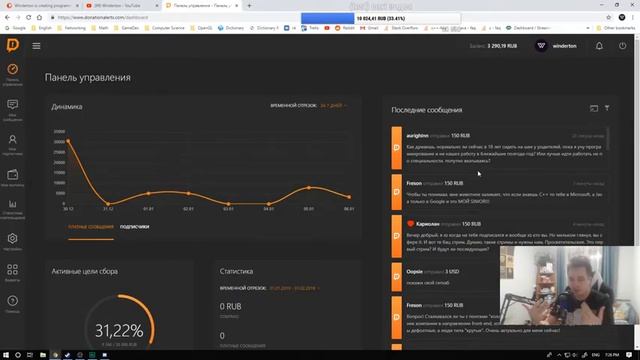
Task: Open a new browser tab
Action: pos(249,6)
